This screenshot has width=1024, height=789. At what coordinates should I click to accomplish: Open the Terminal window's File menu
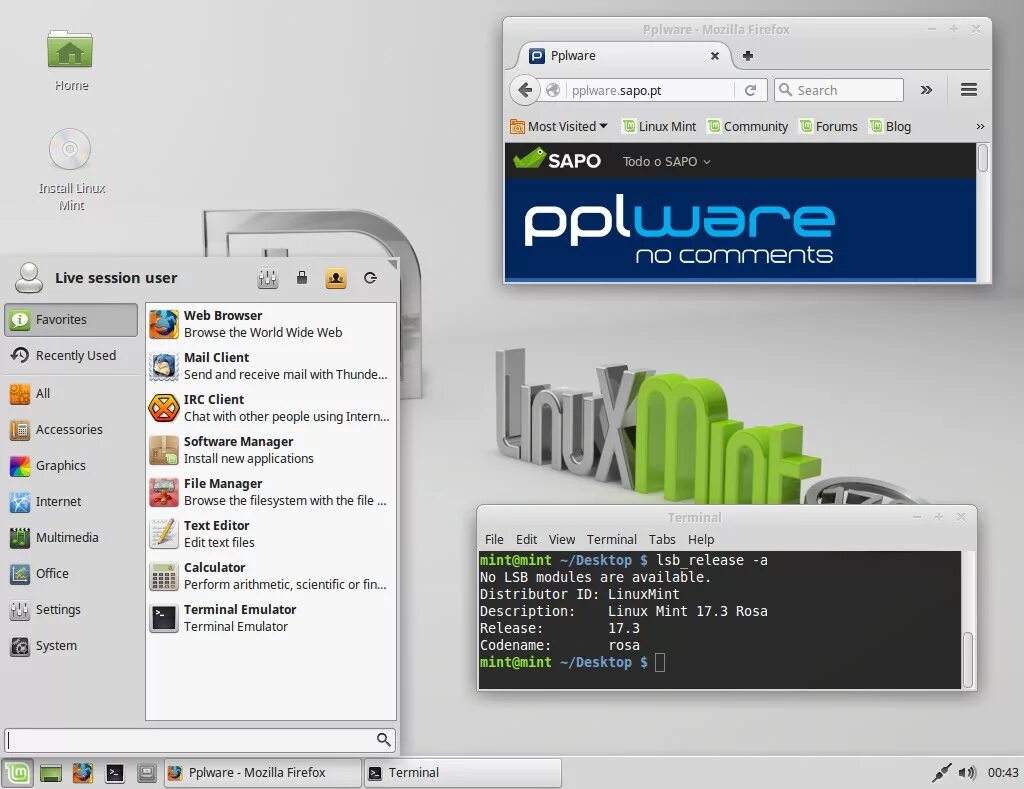pos(494,539)
